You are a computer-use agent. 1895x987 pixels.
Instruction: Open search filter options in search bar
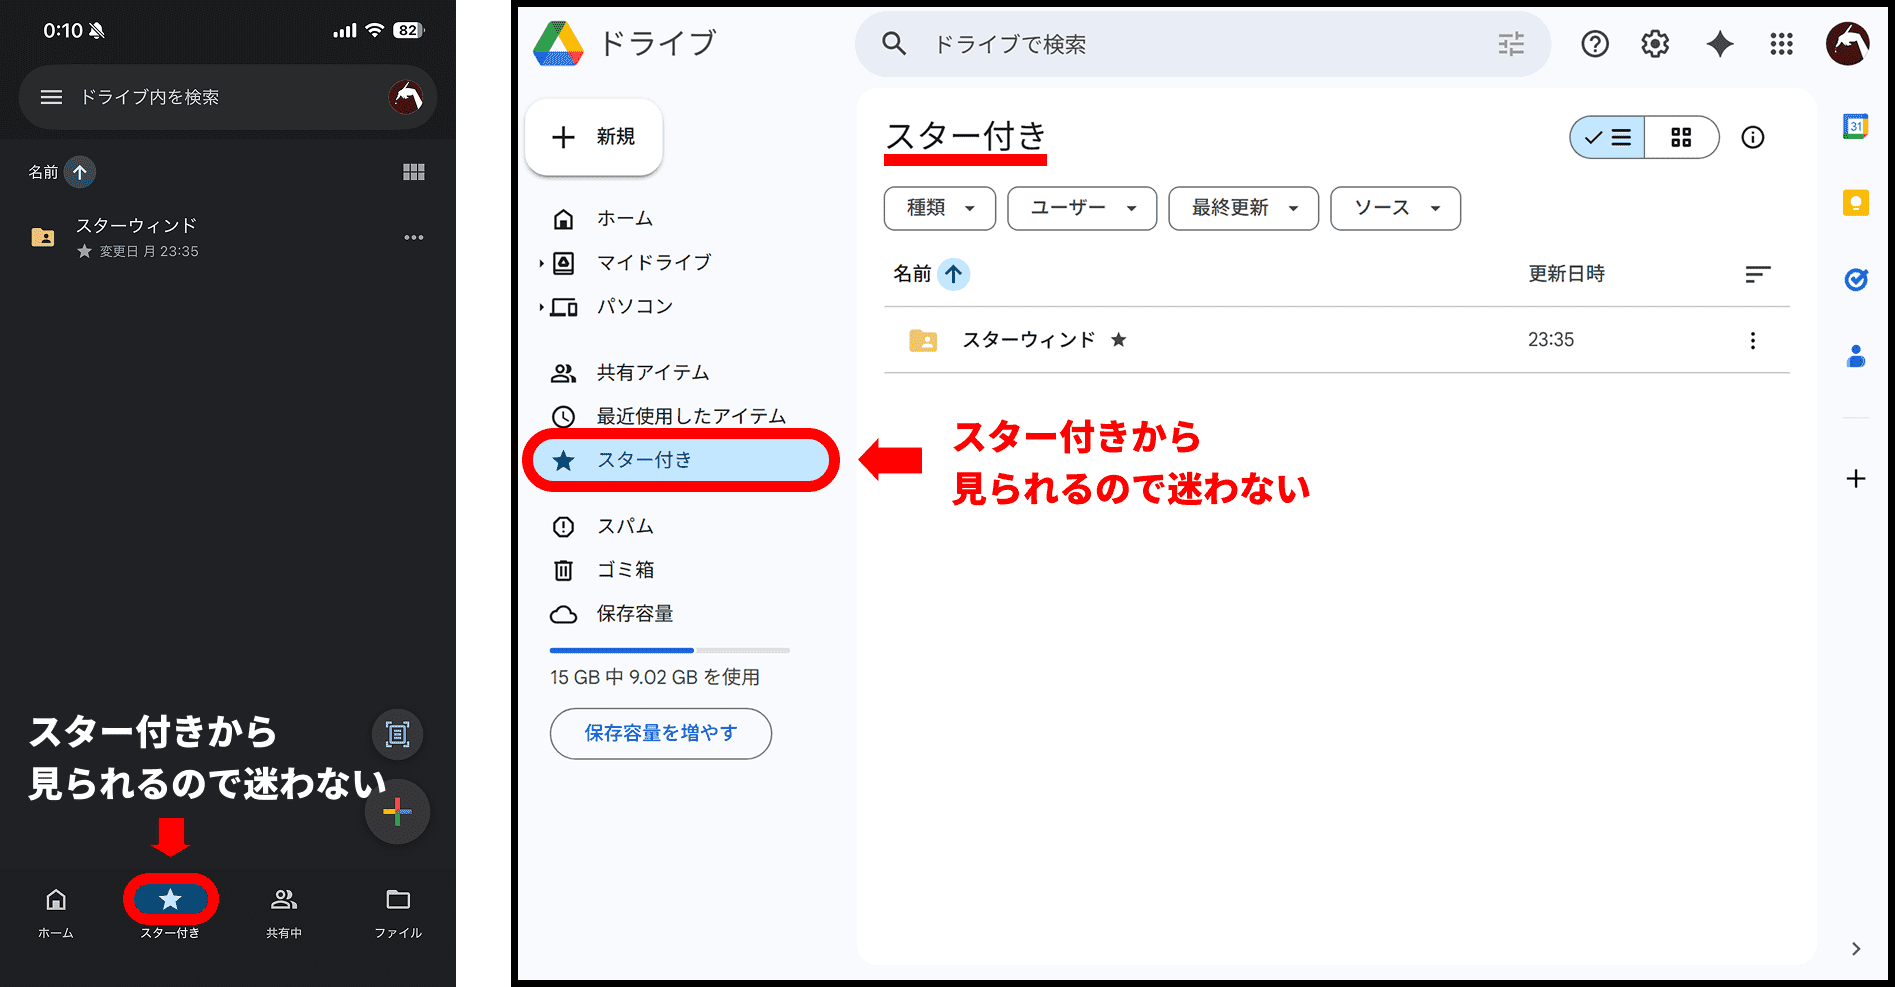click(1511, 44)
